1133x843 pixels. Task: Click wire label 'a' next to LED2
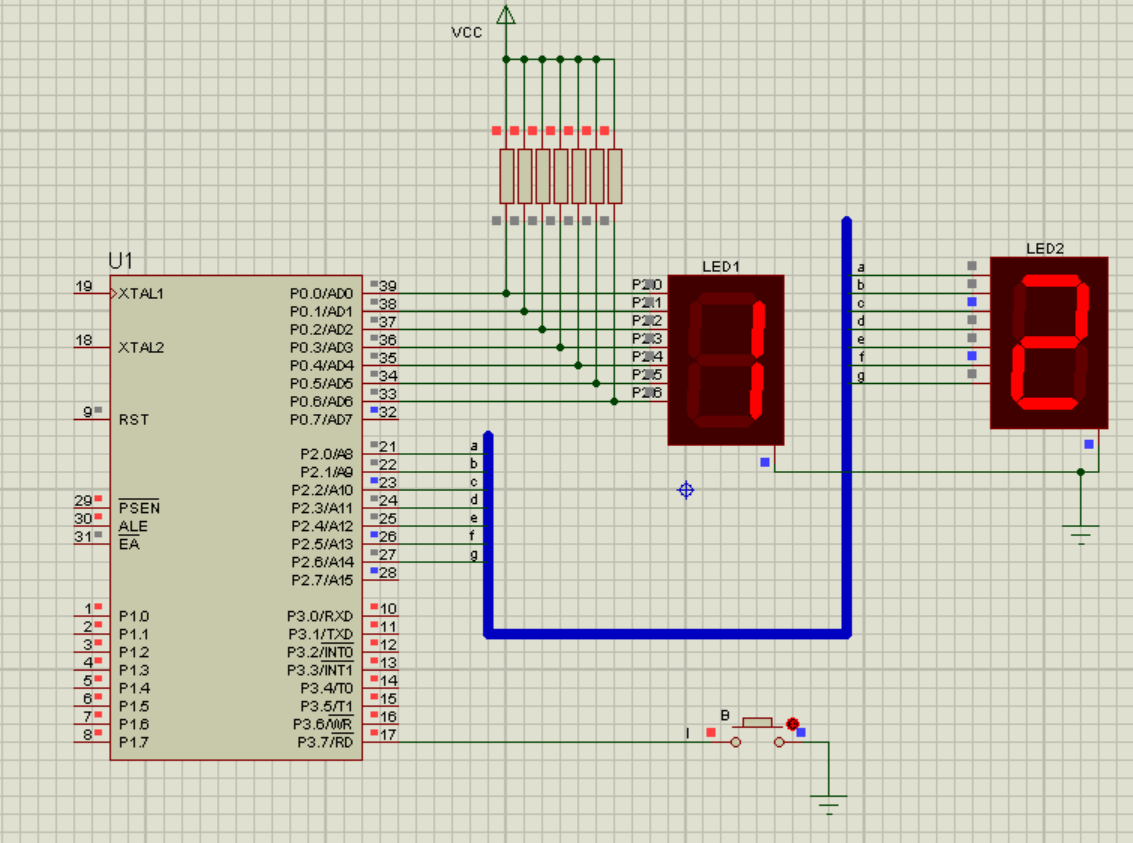(x=861, y=267)
